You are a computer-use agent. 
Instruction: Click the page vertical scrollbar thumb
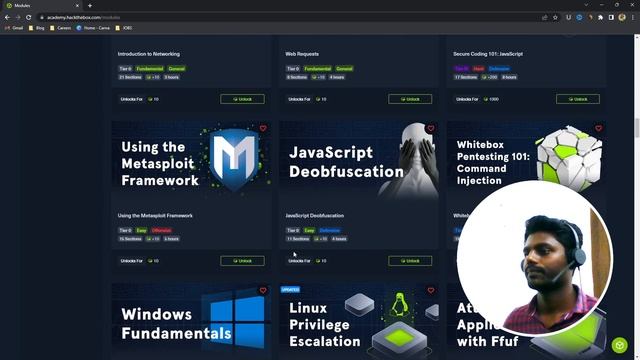(636, 128)
